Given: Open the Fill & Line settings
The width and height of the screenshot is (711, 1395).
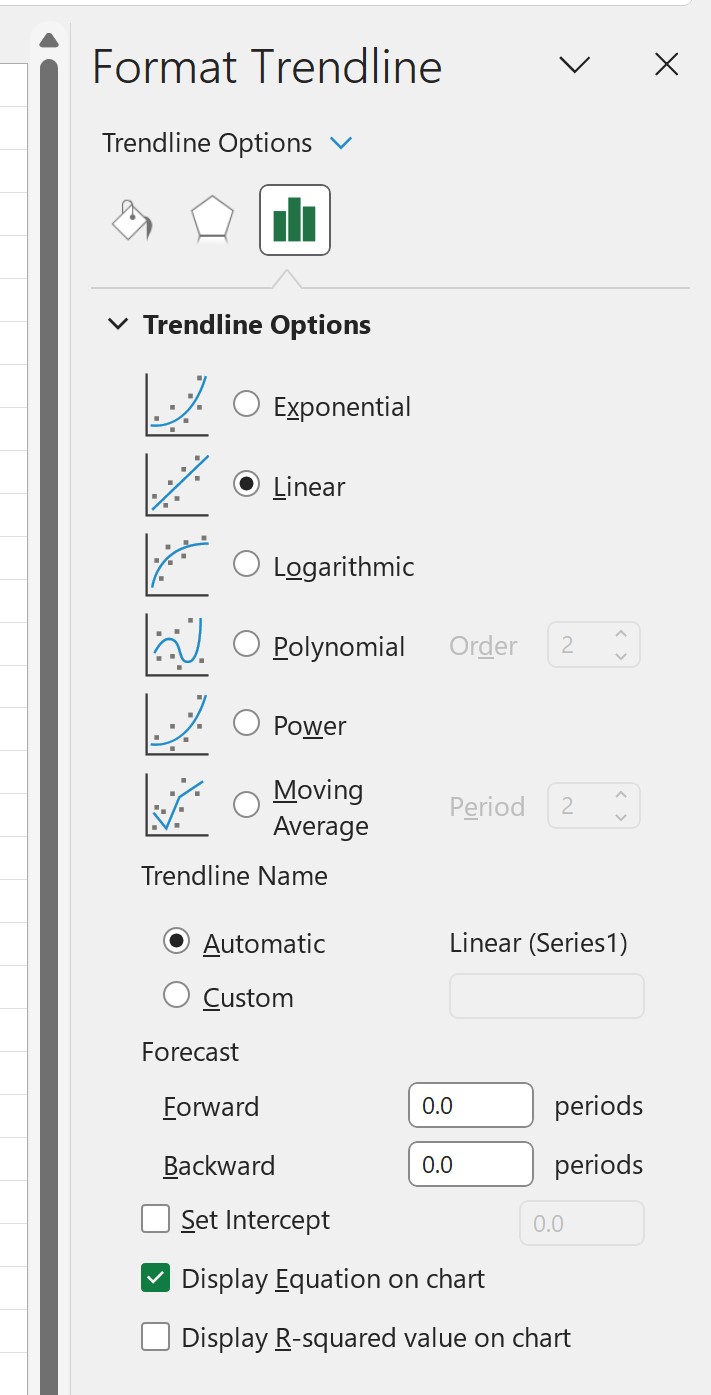Looking at the screenshot, I should point(131,220).
